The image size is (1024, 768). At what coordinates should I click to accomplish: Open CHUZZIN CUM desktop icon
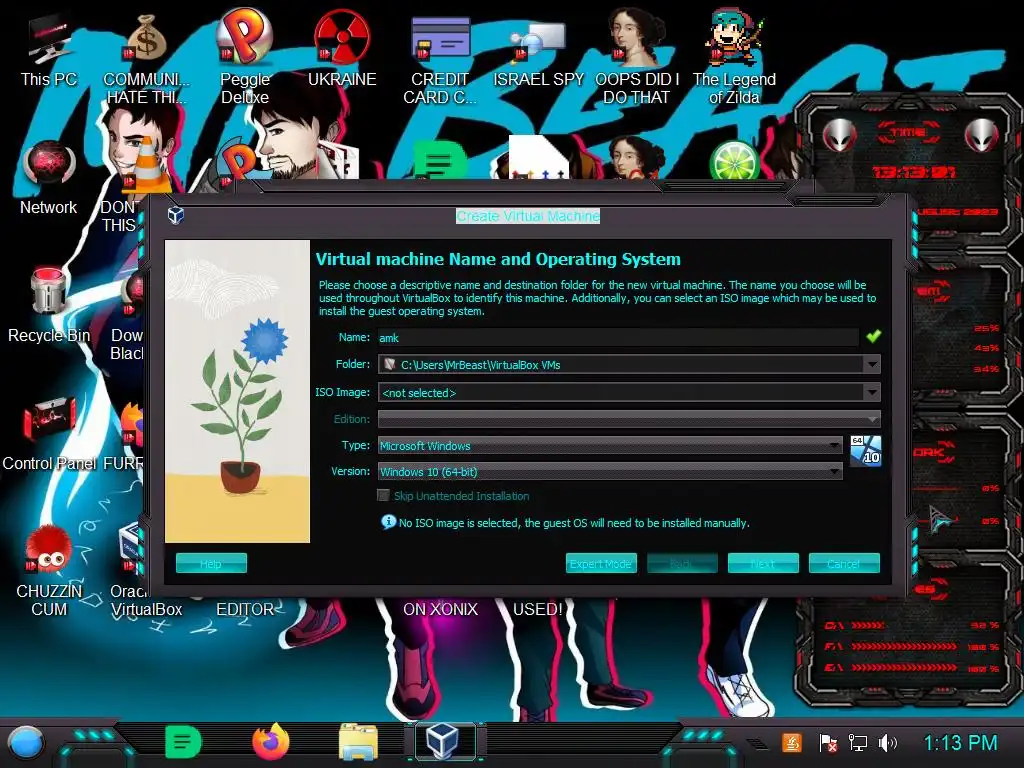click(x=48, y=571)
